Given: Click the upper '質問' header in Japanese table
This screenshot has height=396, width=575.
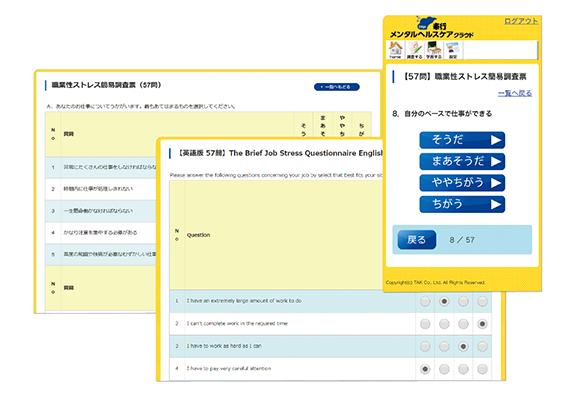Looking at the screenshot, I should tap(69, 134).
